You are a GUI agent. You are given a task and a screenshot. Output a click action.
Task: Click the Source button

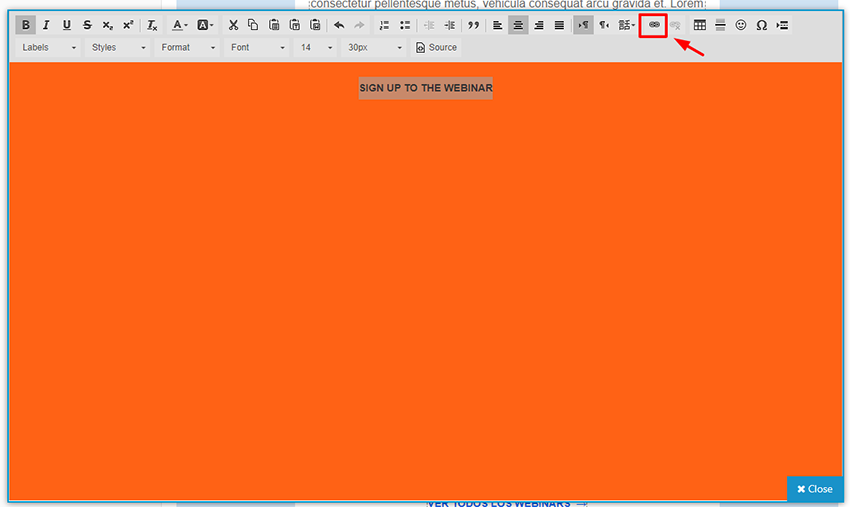pos(436,47)
